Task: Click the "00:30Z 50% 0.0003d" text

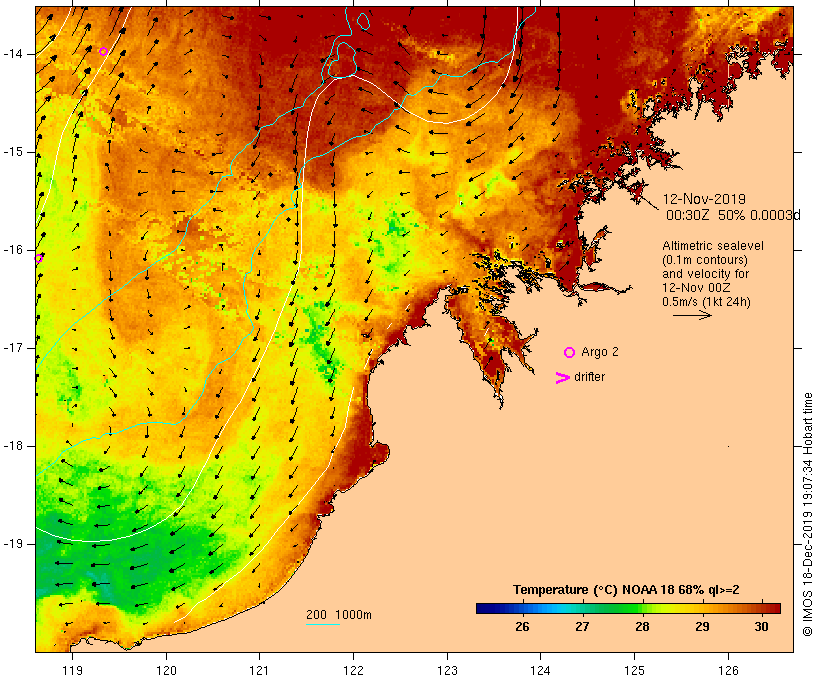Action: 733,215
